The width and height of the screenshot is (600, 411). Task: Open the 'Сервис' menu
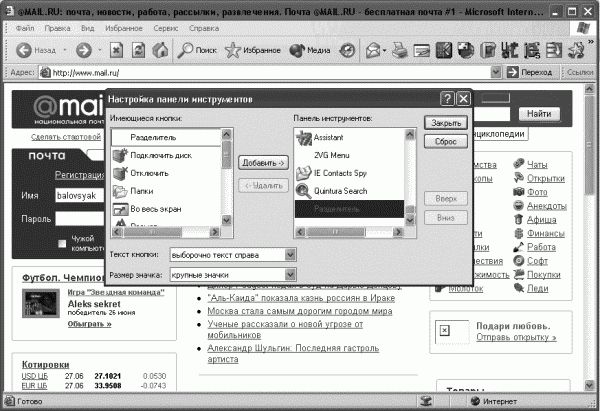pos(166,28)
